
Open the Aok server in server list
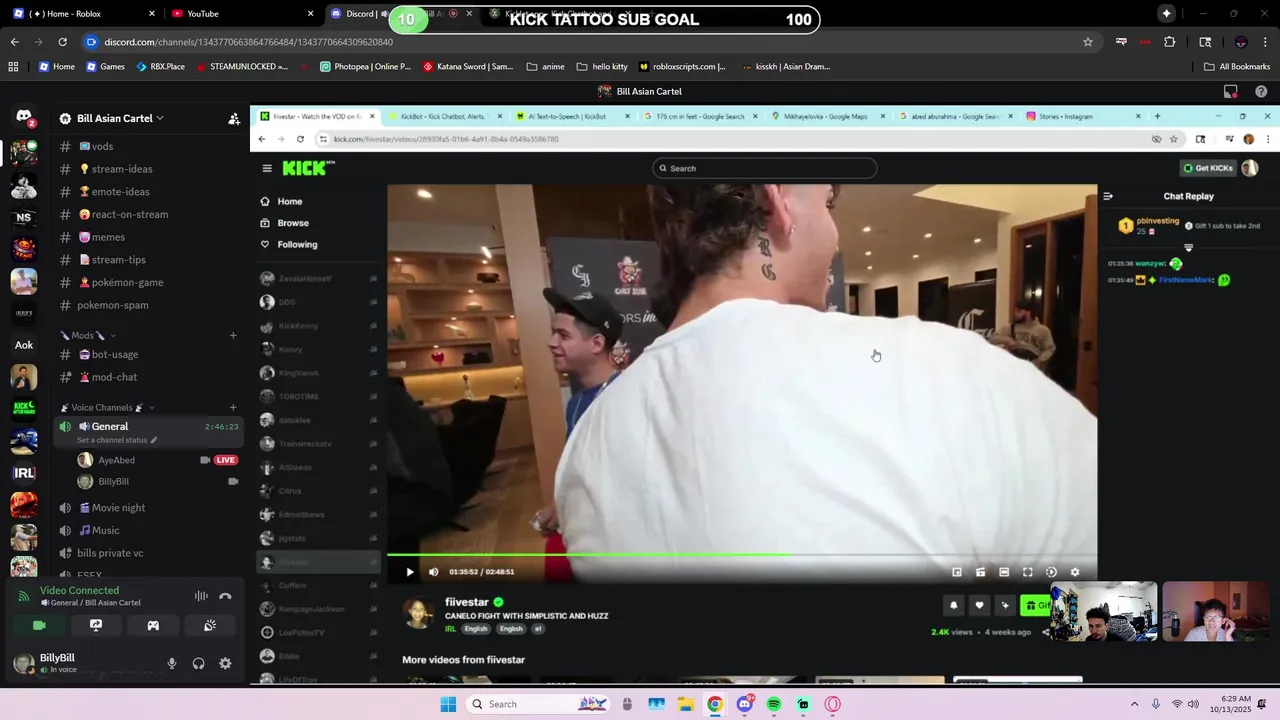coord(24,345)
